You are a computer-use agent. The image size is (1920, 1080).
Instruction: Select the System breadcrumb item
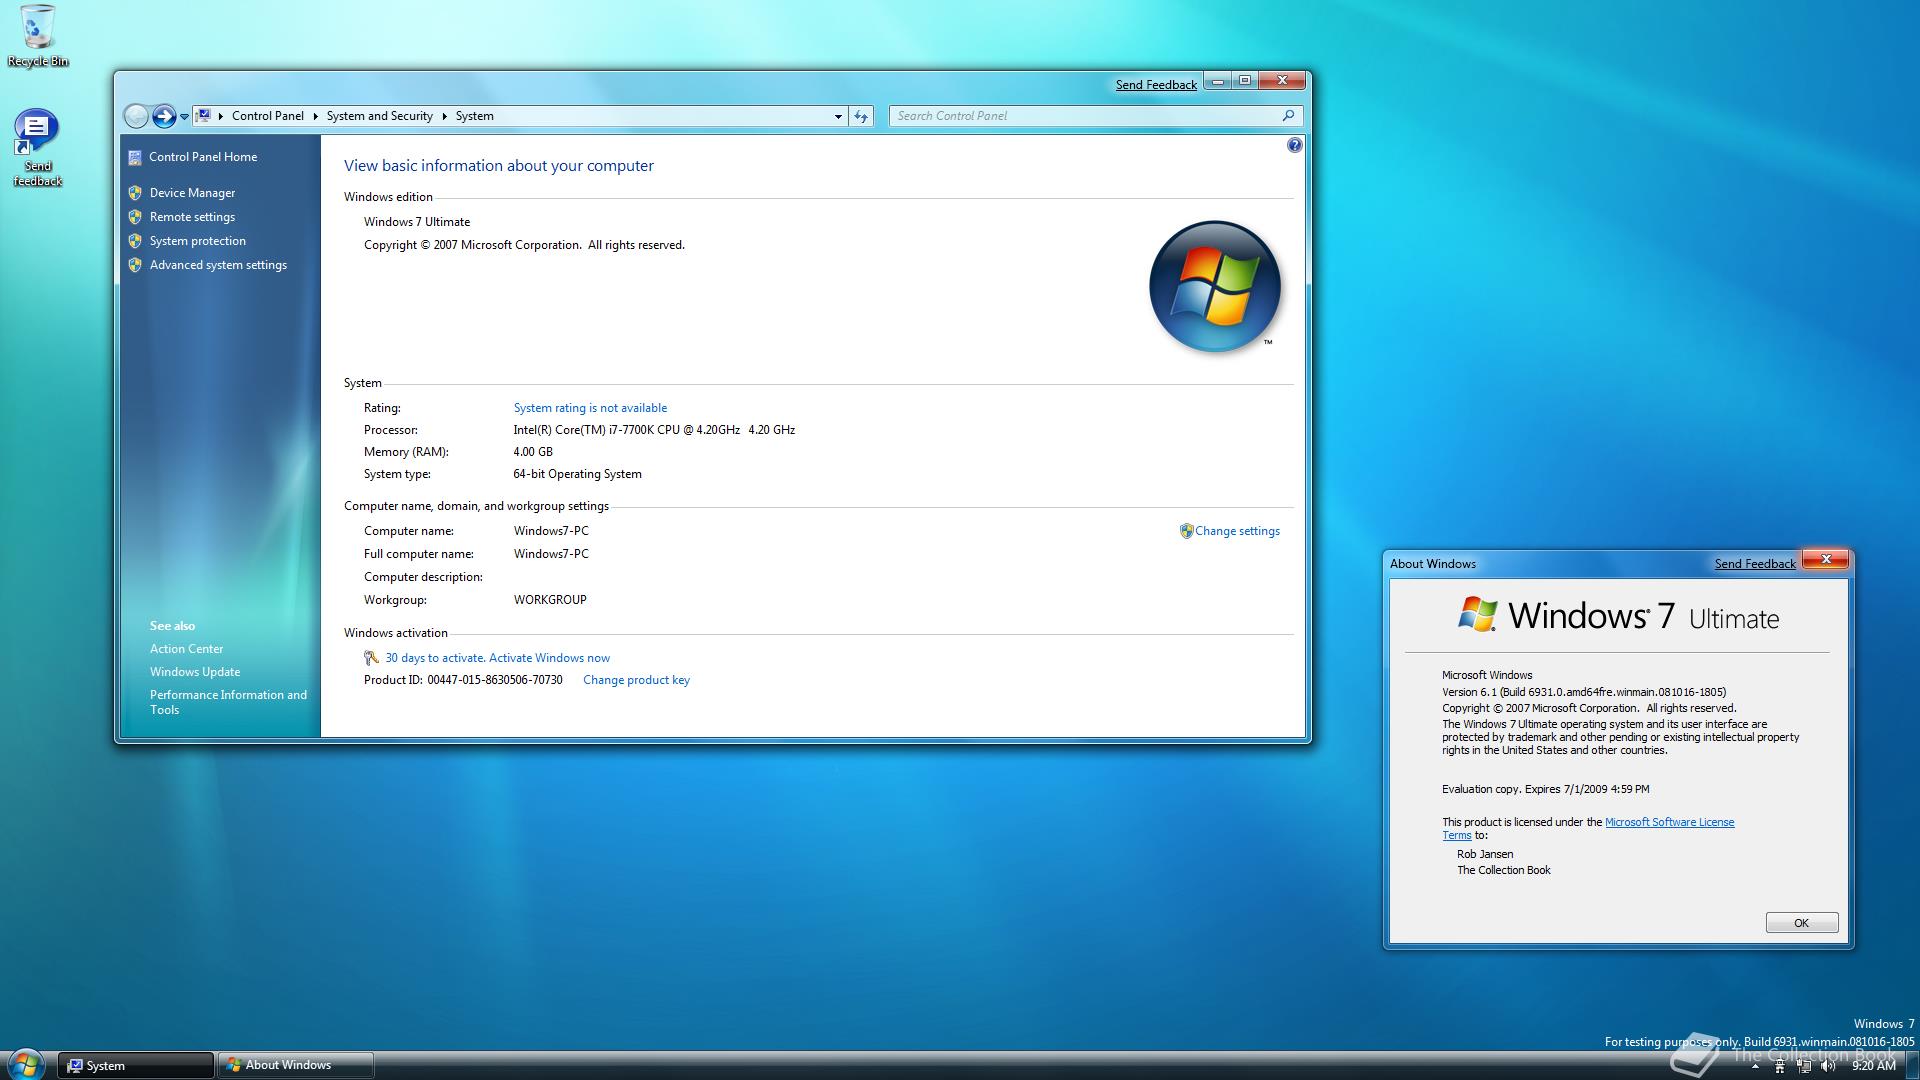coord(474,116)
